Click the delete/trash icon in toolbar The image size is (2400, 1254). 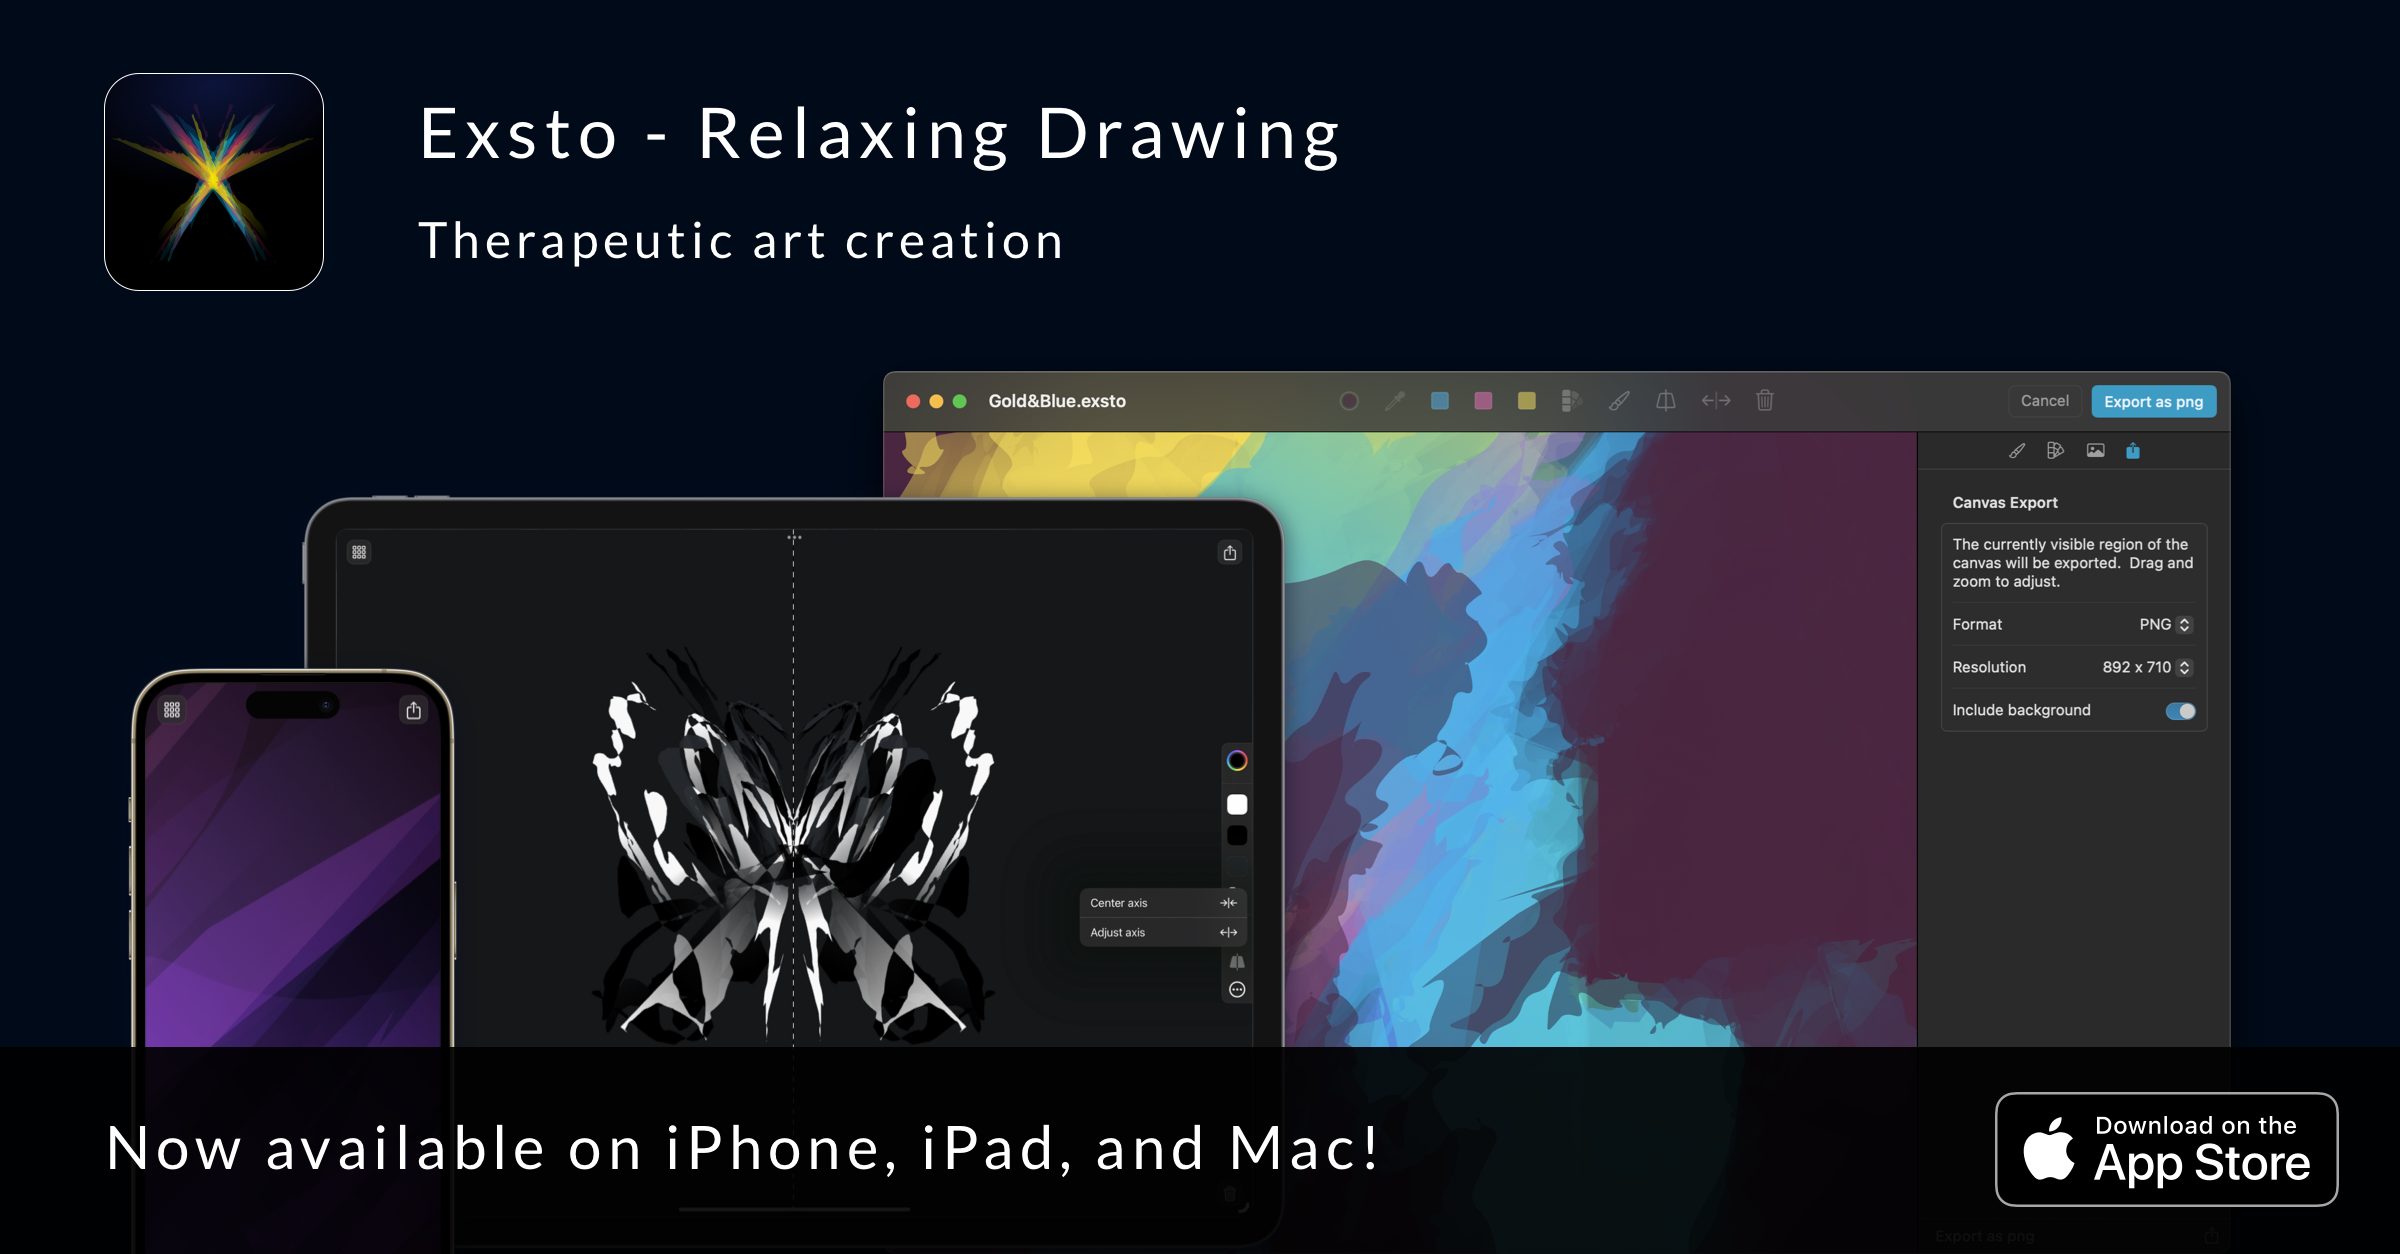[x=1773, y=400]
